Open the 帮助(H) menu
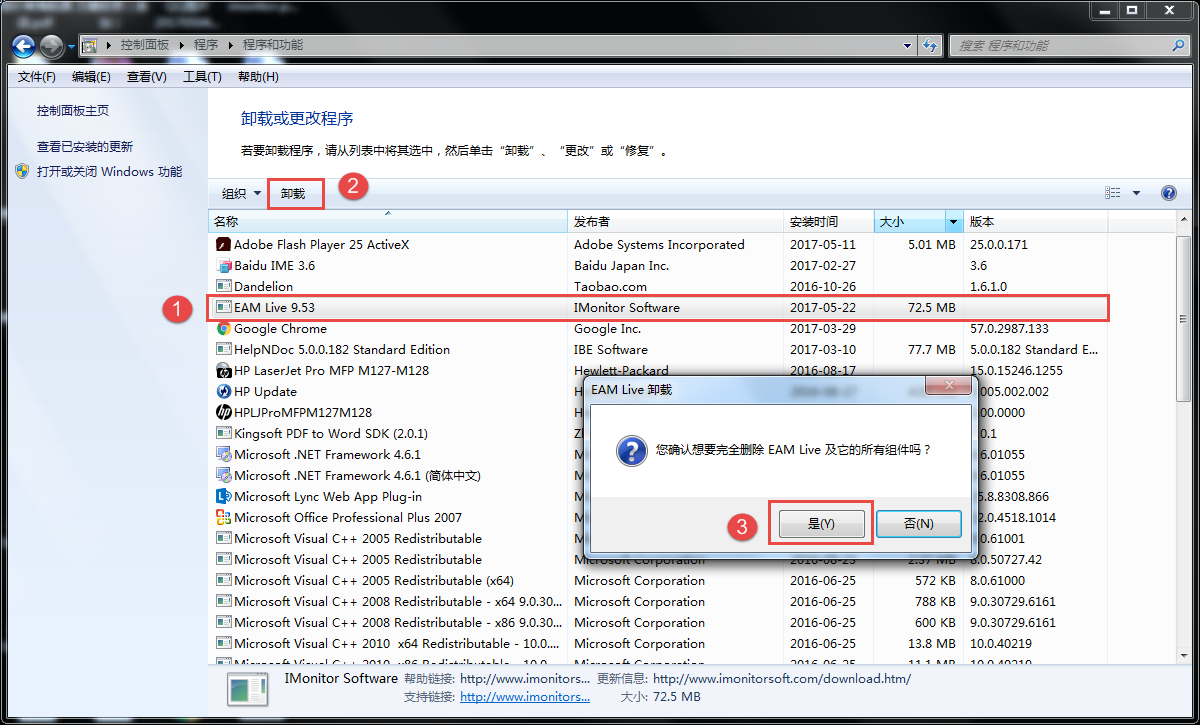 click(x=258, y=77)
